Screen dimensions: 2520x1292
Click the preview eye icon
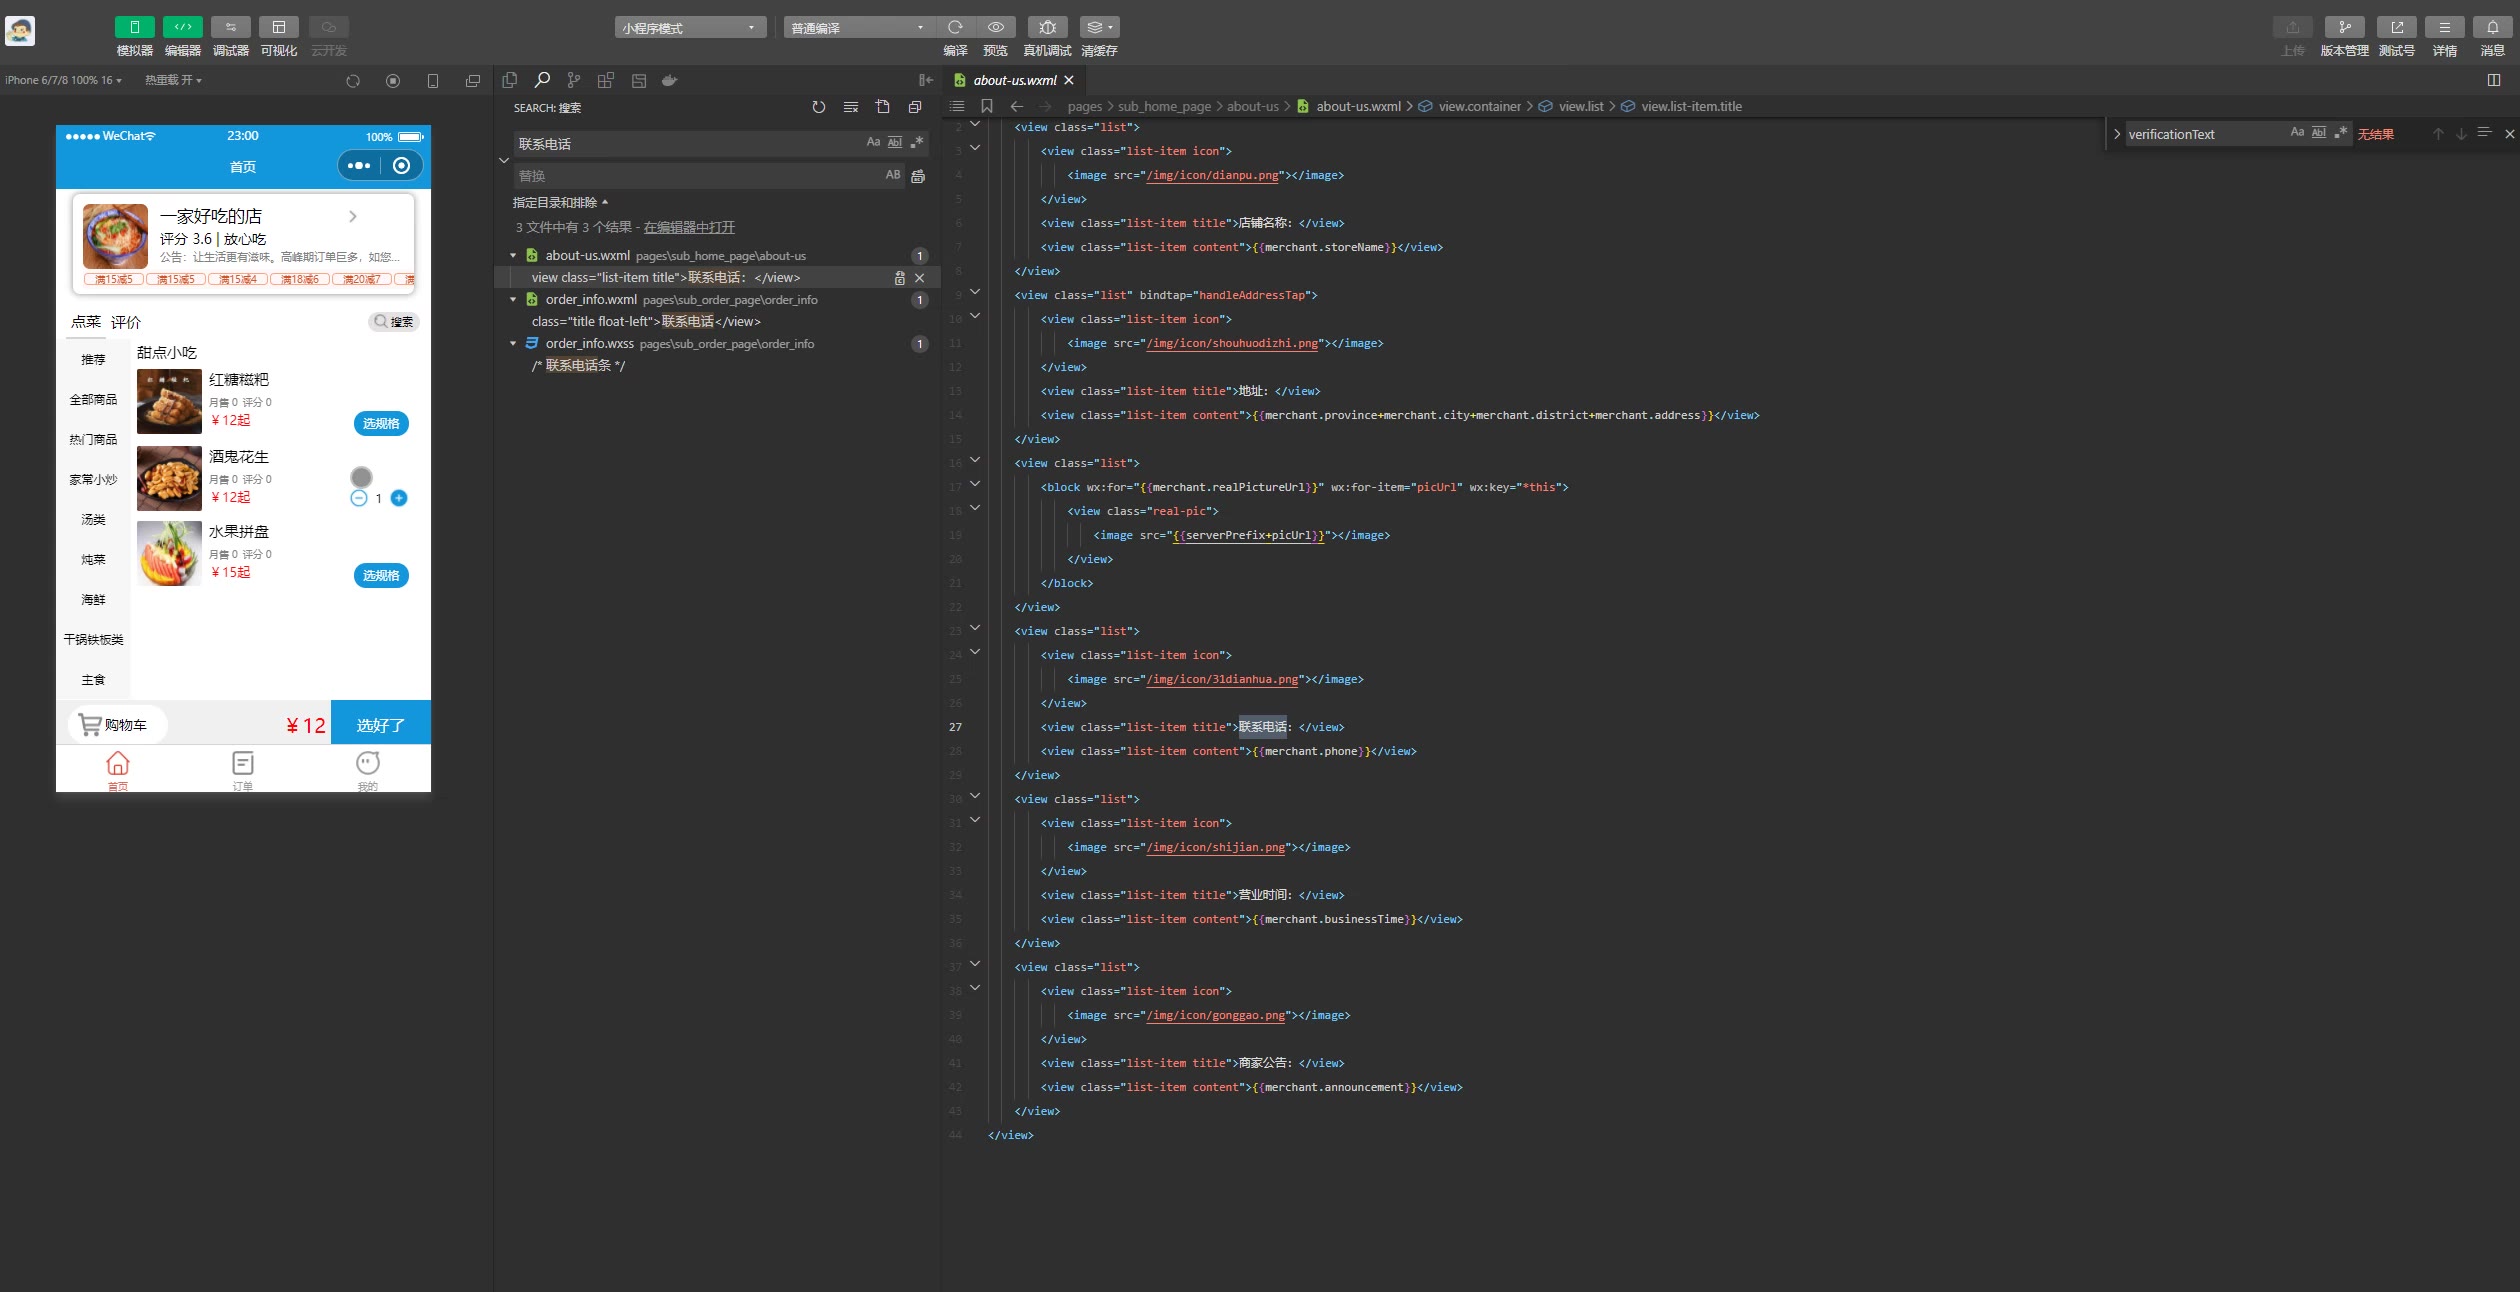click(995, 27)
